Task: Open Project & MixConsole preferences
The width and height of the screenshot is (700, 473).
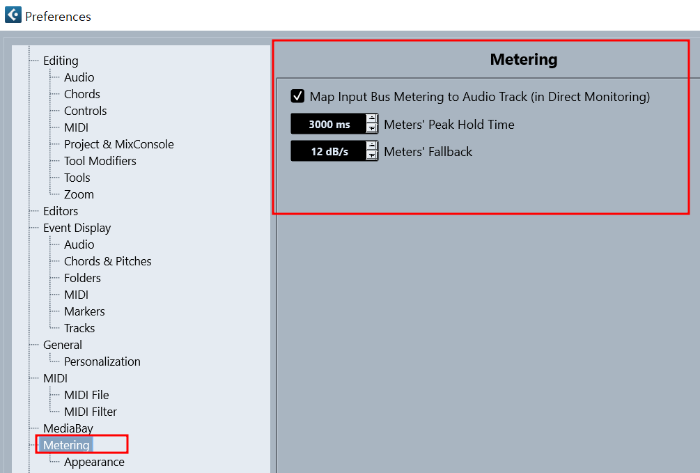Action: (119, 144)
